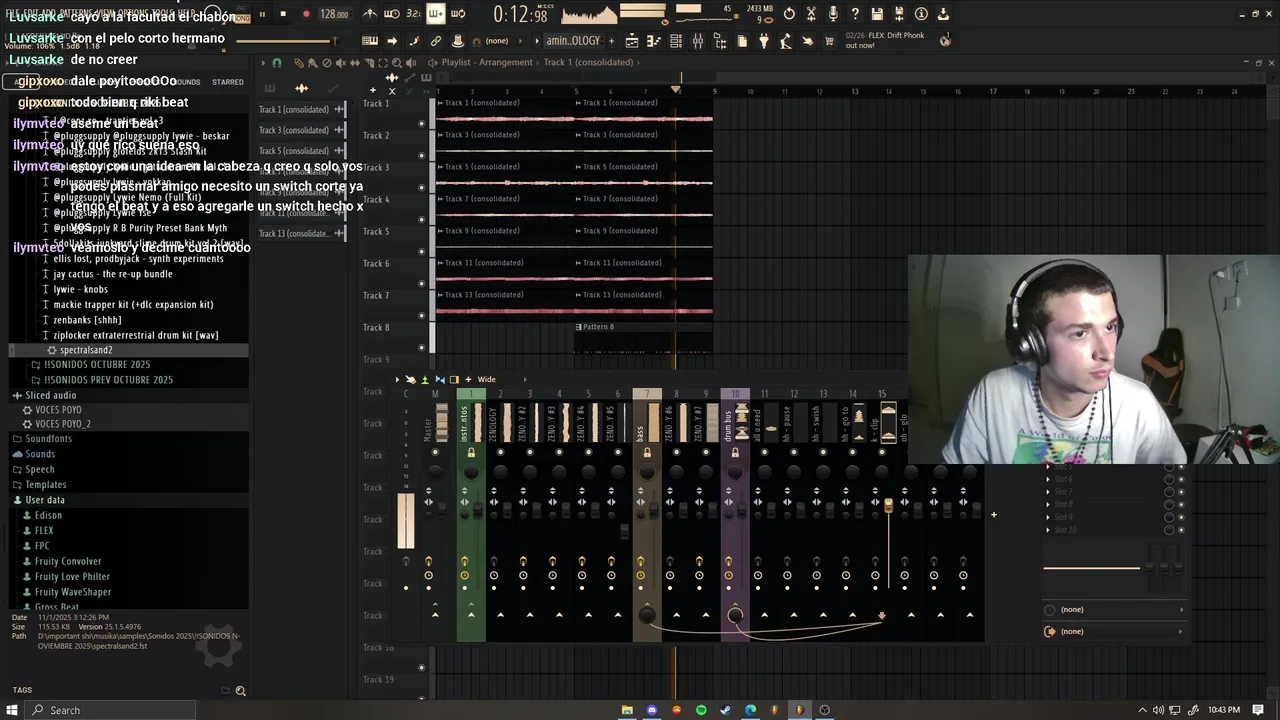Image resolution: width=1280 pixels, height=720 pixels.
Task: Open project info with the i icon
Action: tap(921, 14)
